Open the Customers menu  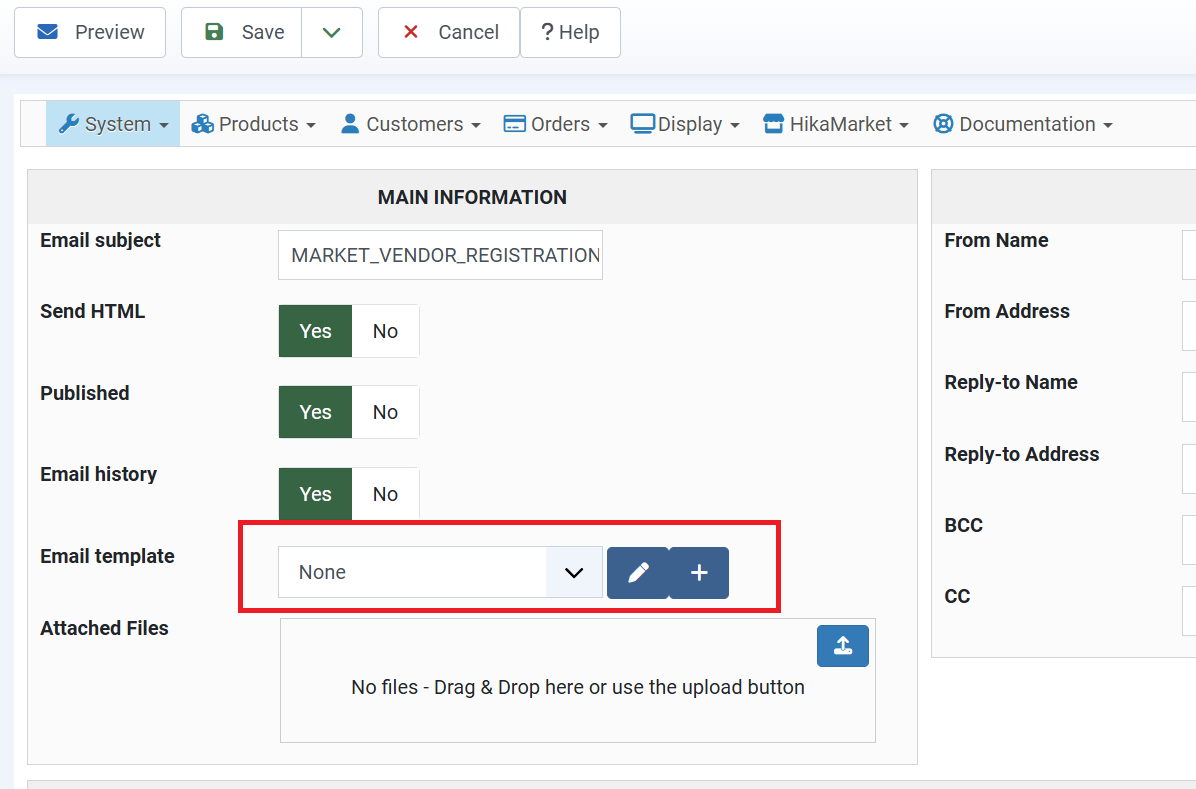[410, 124]
